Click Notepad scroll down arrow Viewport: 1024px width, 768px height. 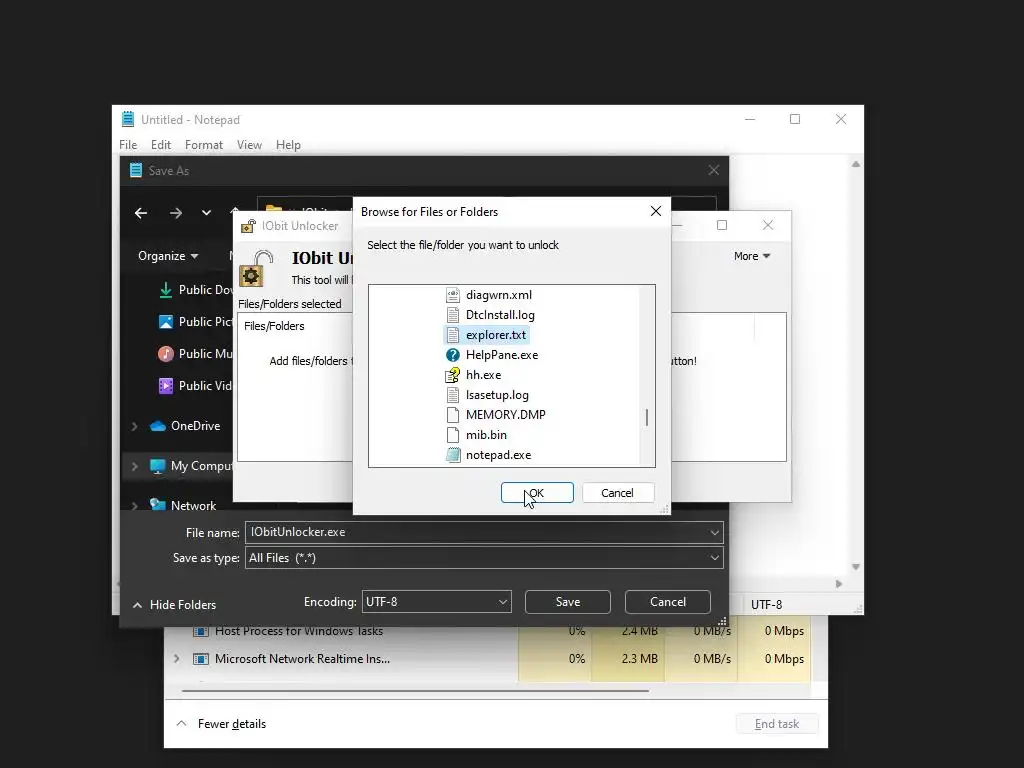[856, 567]
